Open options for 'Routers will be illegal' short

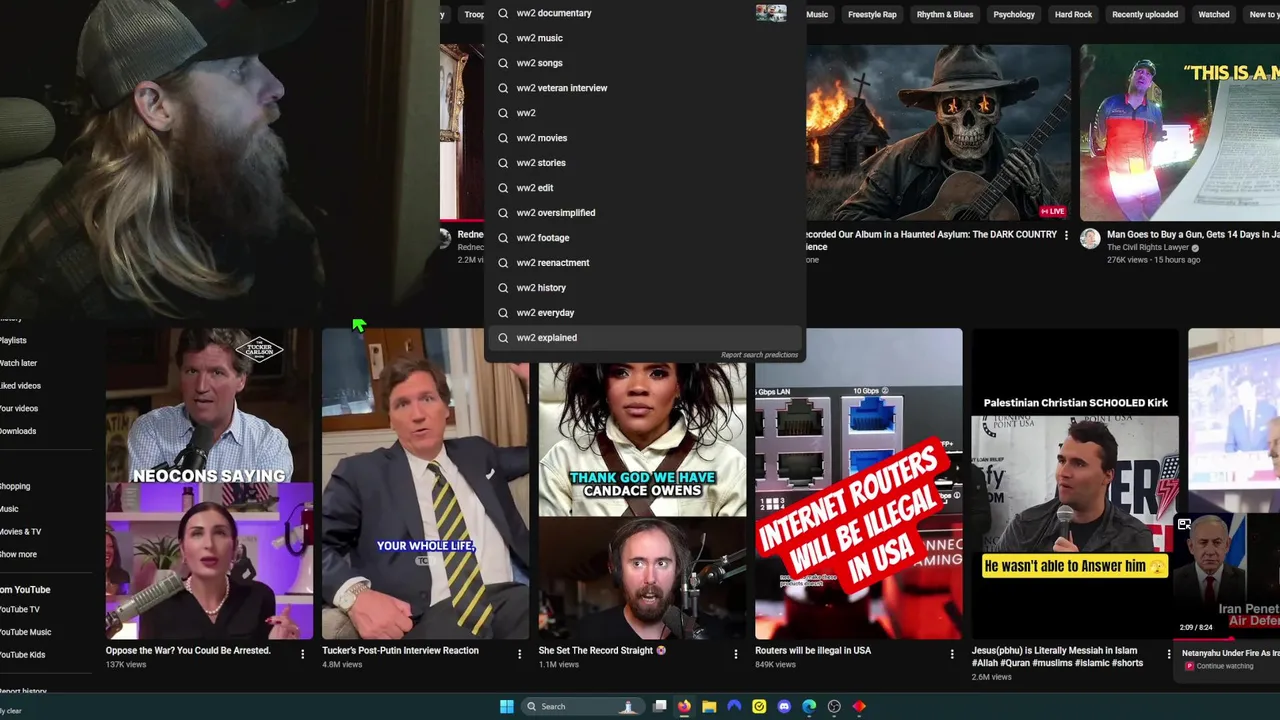(952, 654)
